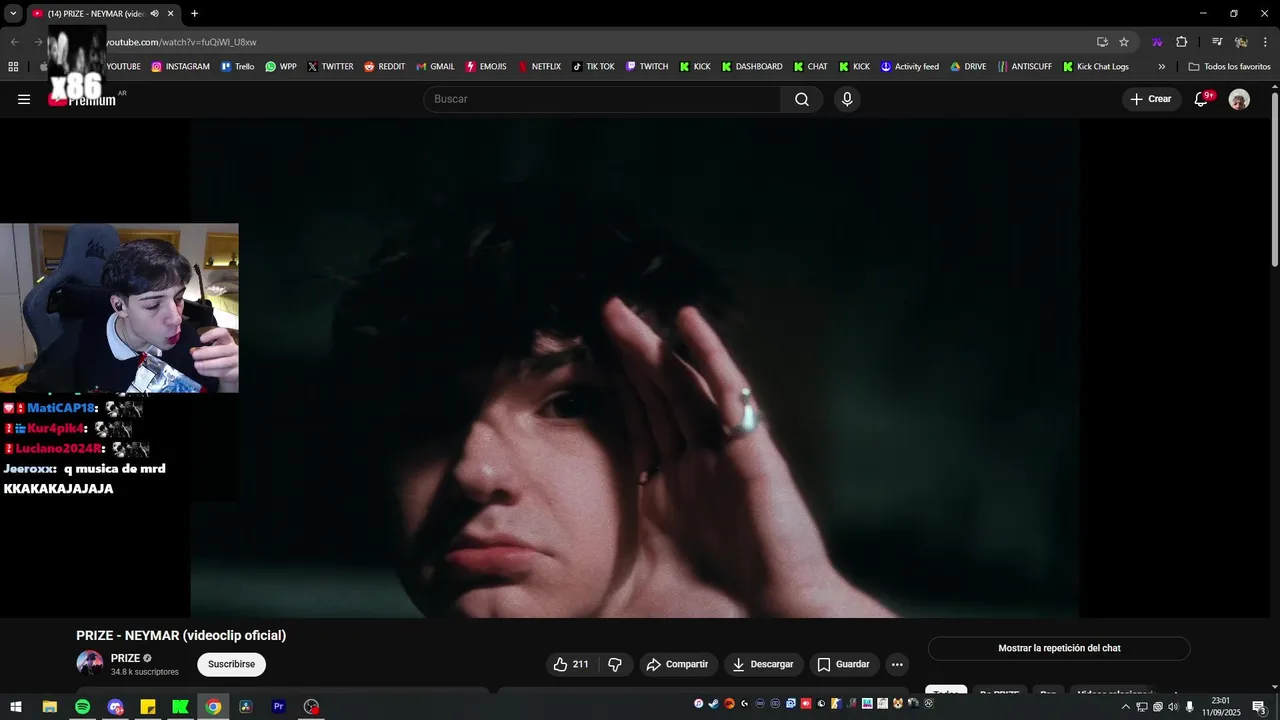Open the YouTube account avatar menu
The width and height of the screenshot is (1280, 720).
point(1239,99)
